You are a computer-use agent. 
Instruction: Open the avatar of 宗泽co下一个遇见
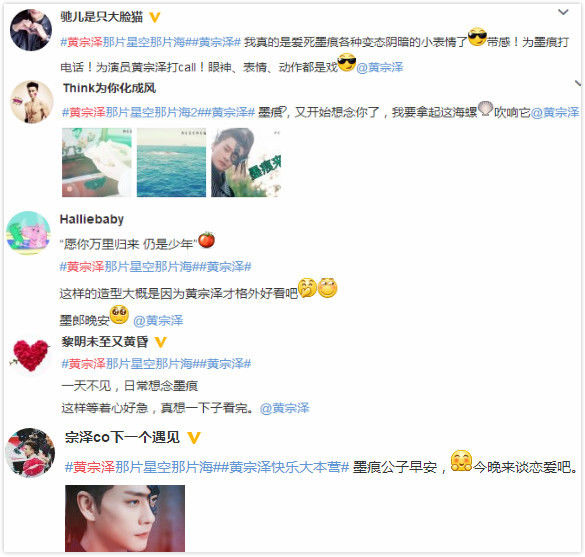(30, 453)
